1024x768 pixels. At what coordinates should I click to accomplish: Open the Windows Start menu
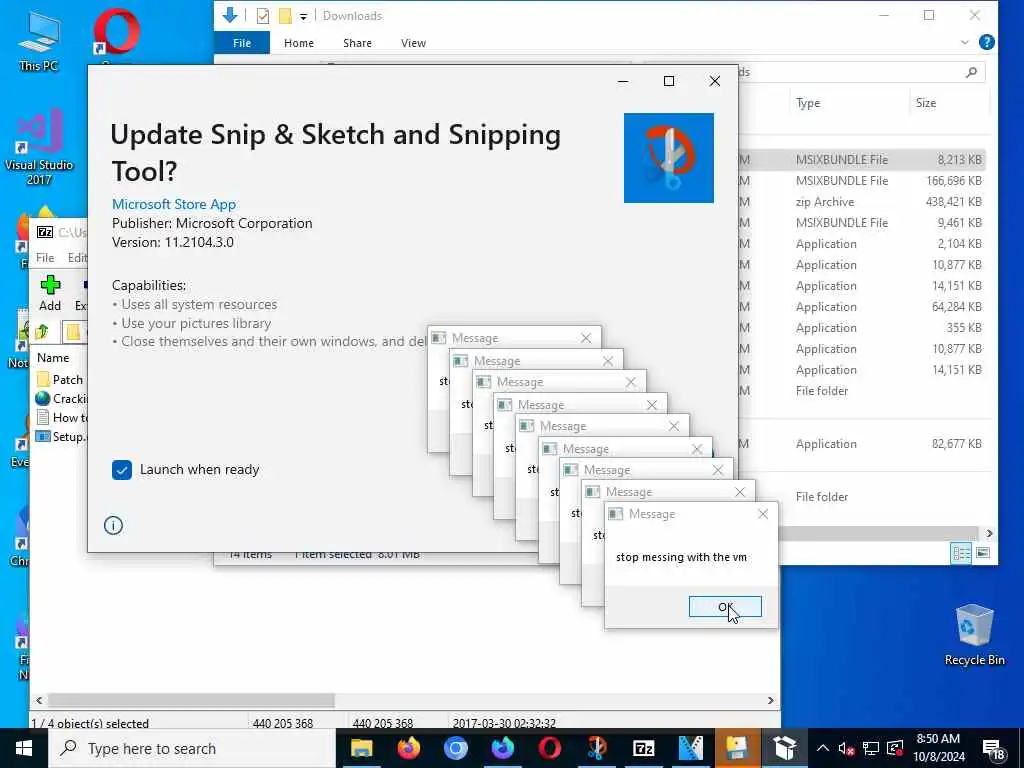tap(24, 748)
